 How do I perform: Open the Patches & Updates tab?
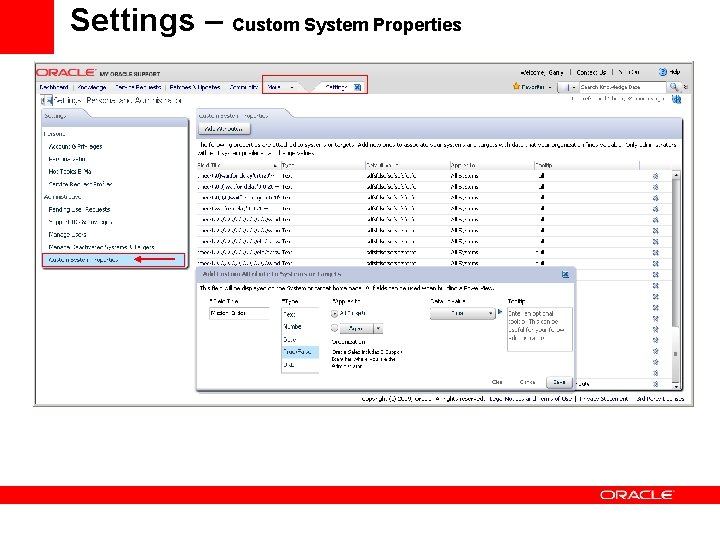pos(195,87)
